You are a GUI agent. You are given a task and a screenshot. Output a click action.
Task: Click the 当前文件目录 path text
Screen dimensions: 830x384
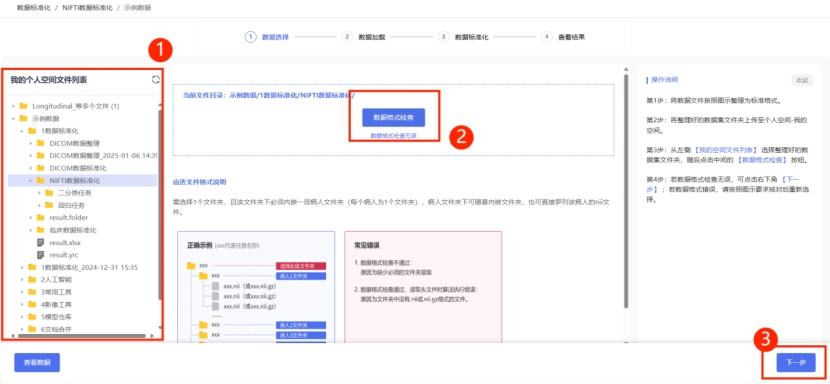(x=269, y=95)
